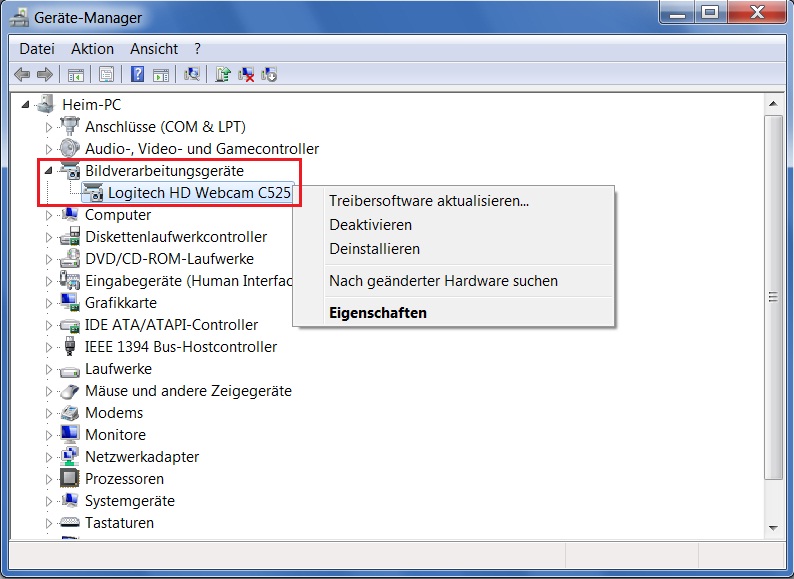The width and height of the screenshot is (794, 579).
Task: Toggle the action pane toolbar icon
Action: pyautogui.click(x=161, y=75)
